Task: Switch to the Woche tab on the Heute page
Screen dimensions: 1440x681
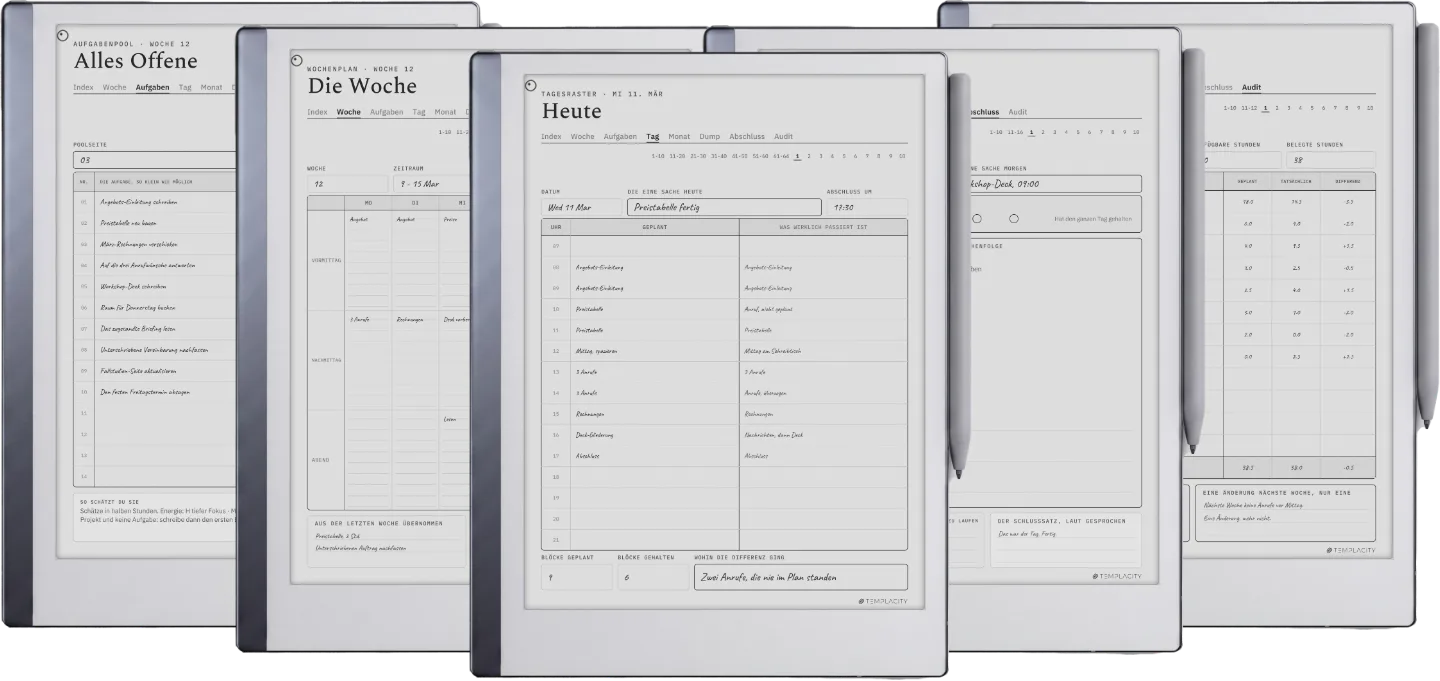Action: point(582,136)
